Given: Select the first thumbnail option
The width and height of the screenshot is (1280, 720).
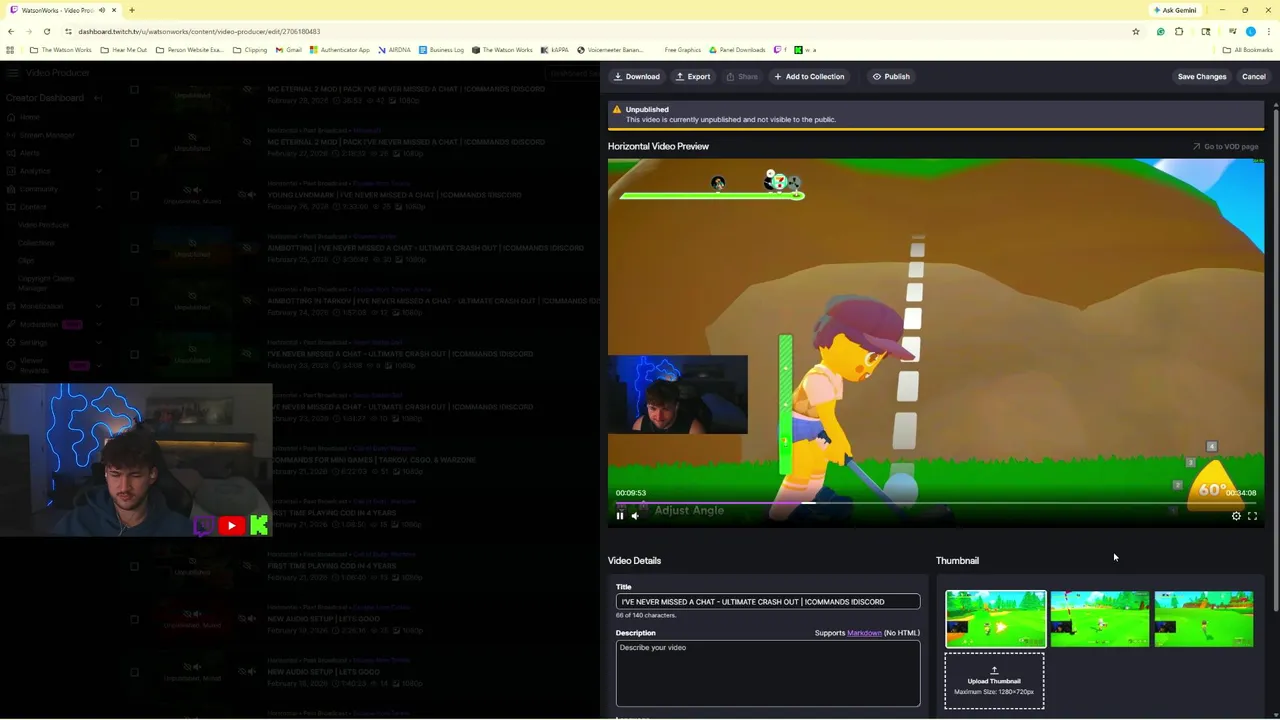Looking at the screenshot, I should tap(995, 619).
